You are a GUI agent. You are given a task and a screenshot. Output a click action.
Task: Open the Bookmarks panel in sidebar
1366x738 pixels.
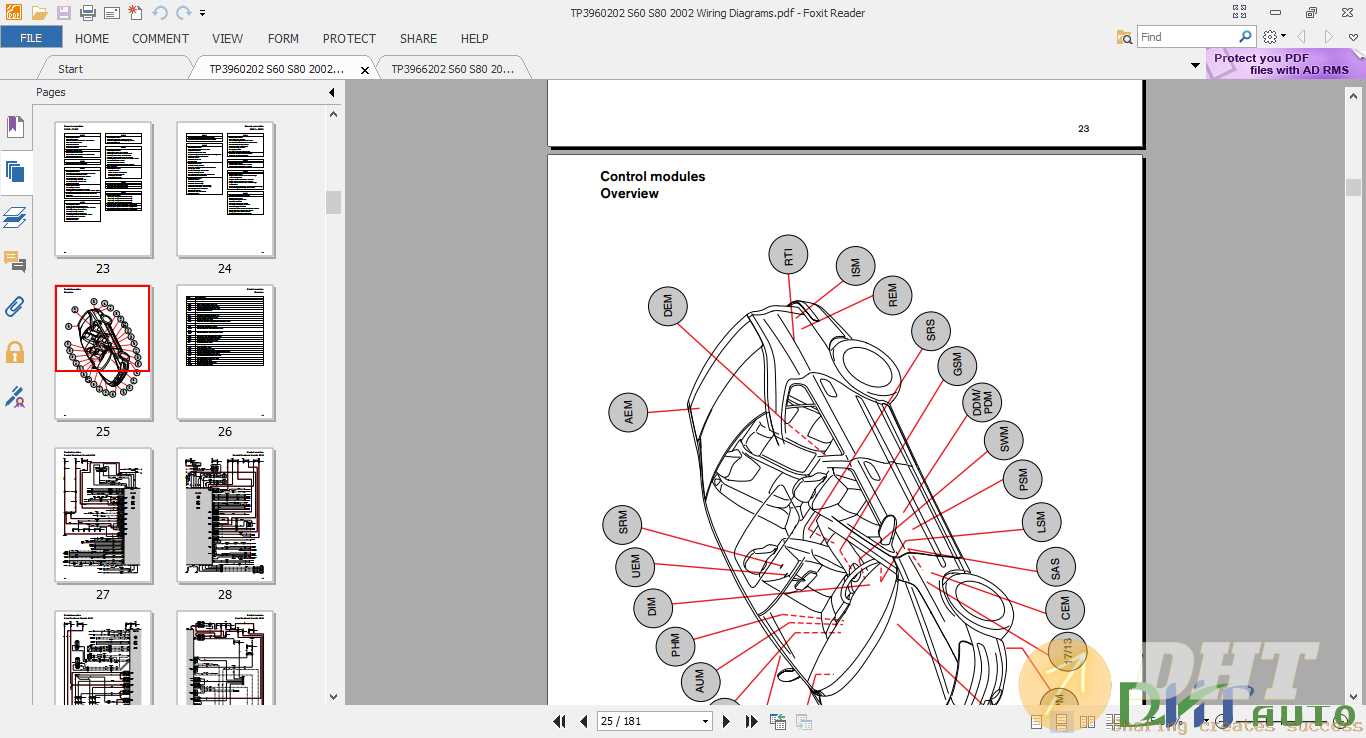(x=15, y=127)
